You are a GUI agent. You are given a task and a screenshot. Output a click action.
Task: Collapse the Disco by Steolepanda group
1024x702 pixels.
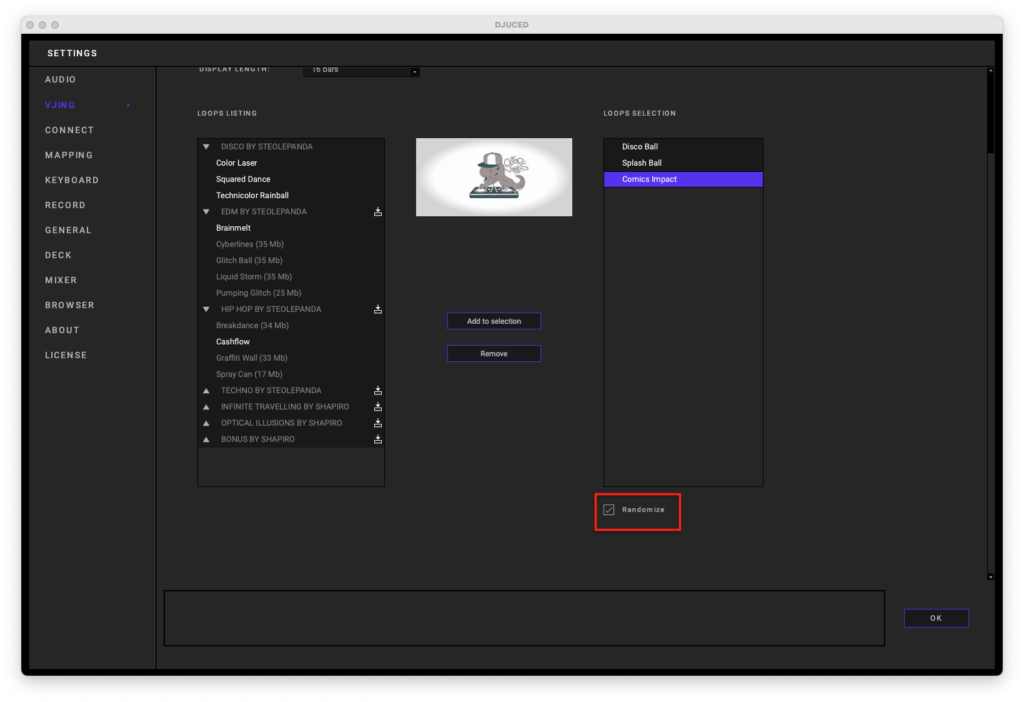click(x=206, y=147)
